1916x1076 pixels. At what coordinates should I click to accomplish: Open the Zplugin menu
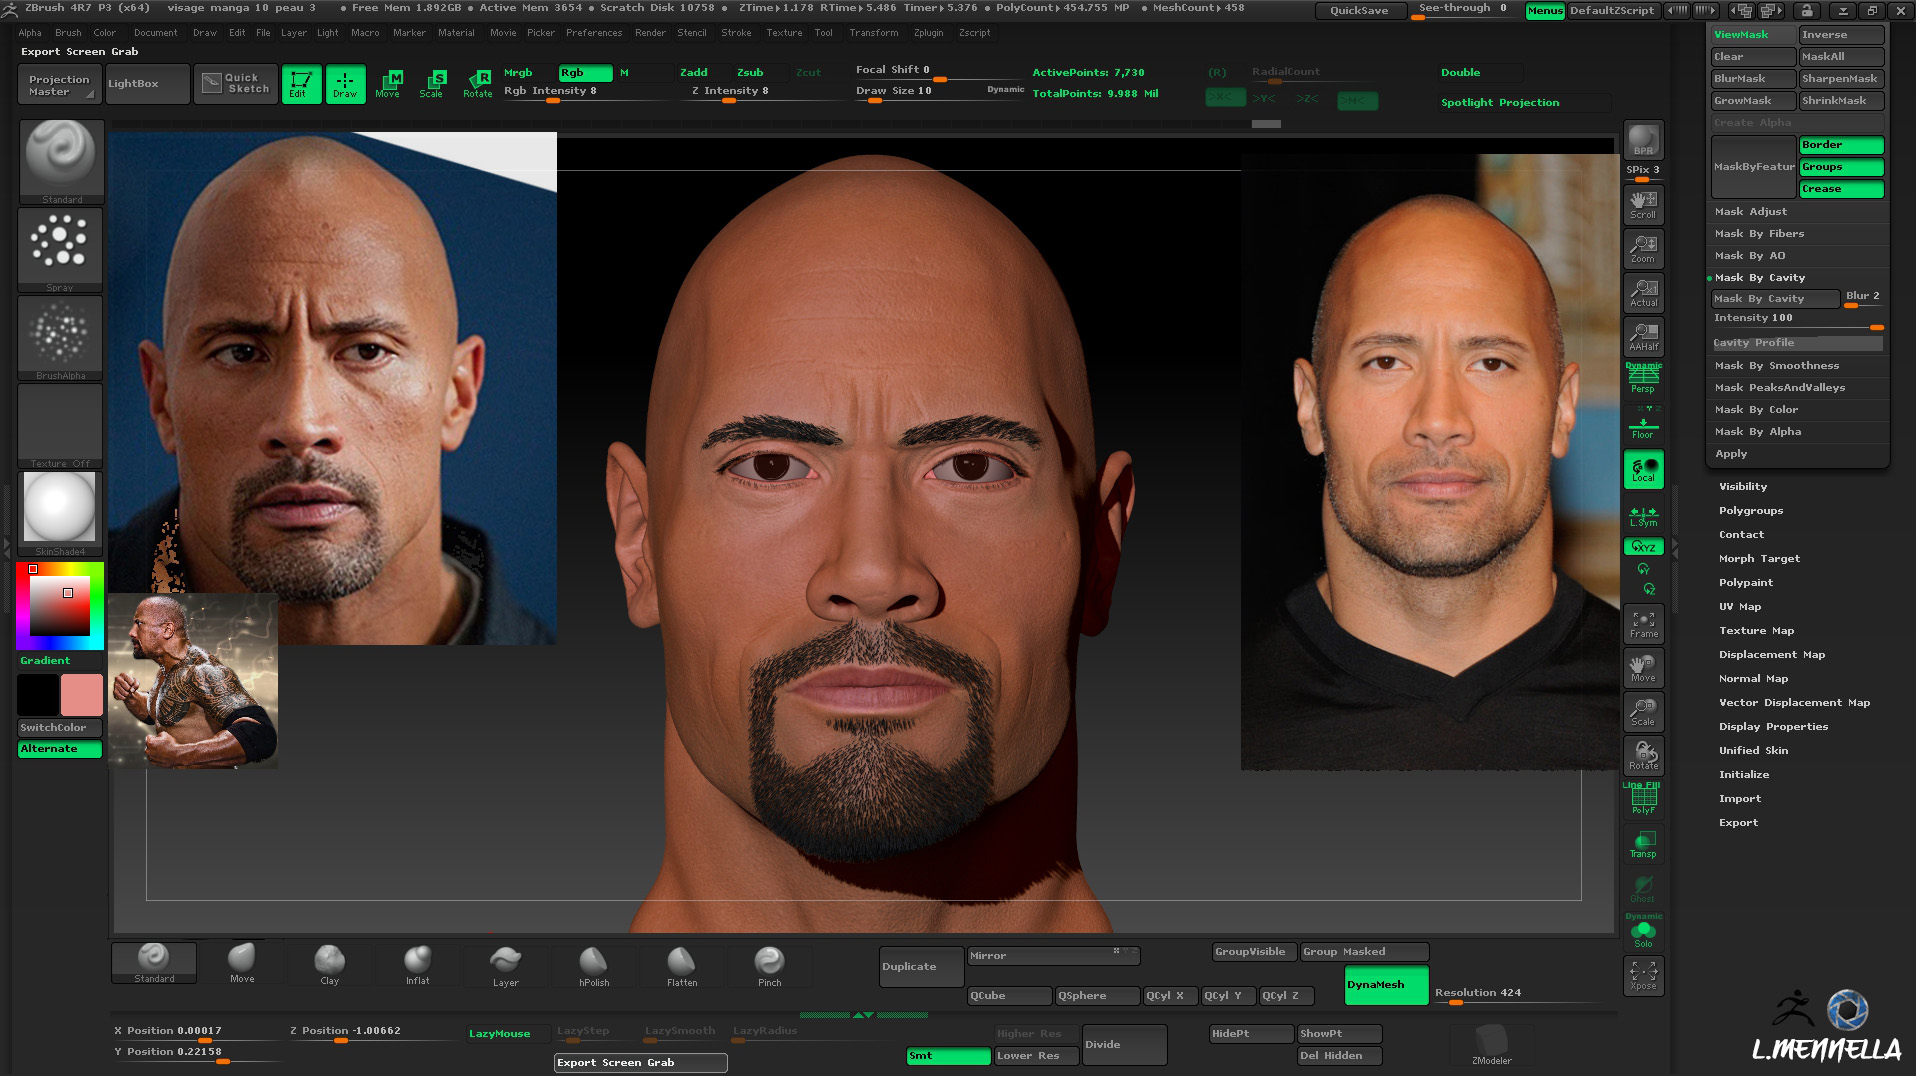(928, 33)
